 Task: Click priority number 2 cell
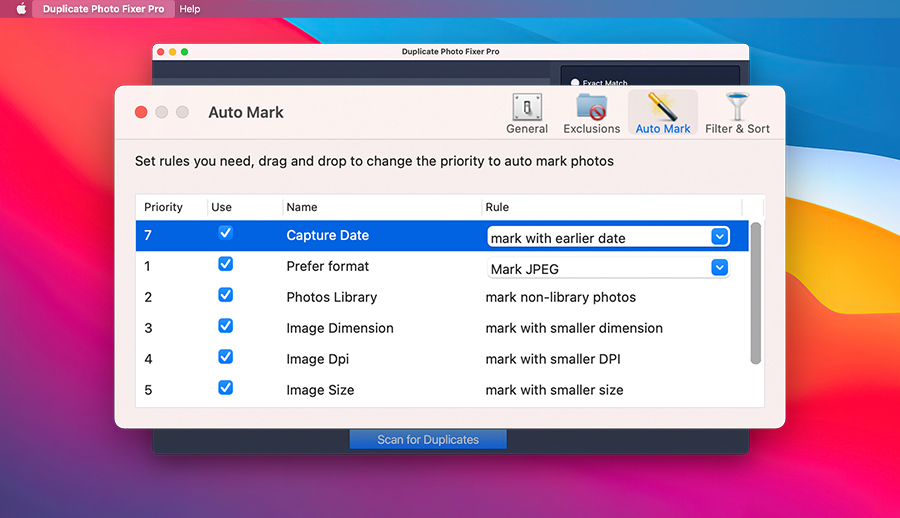coord(148,297)
